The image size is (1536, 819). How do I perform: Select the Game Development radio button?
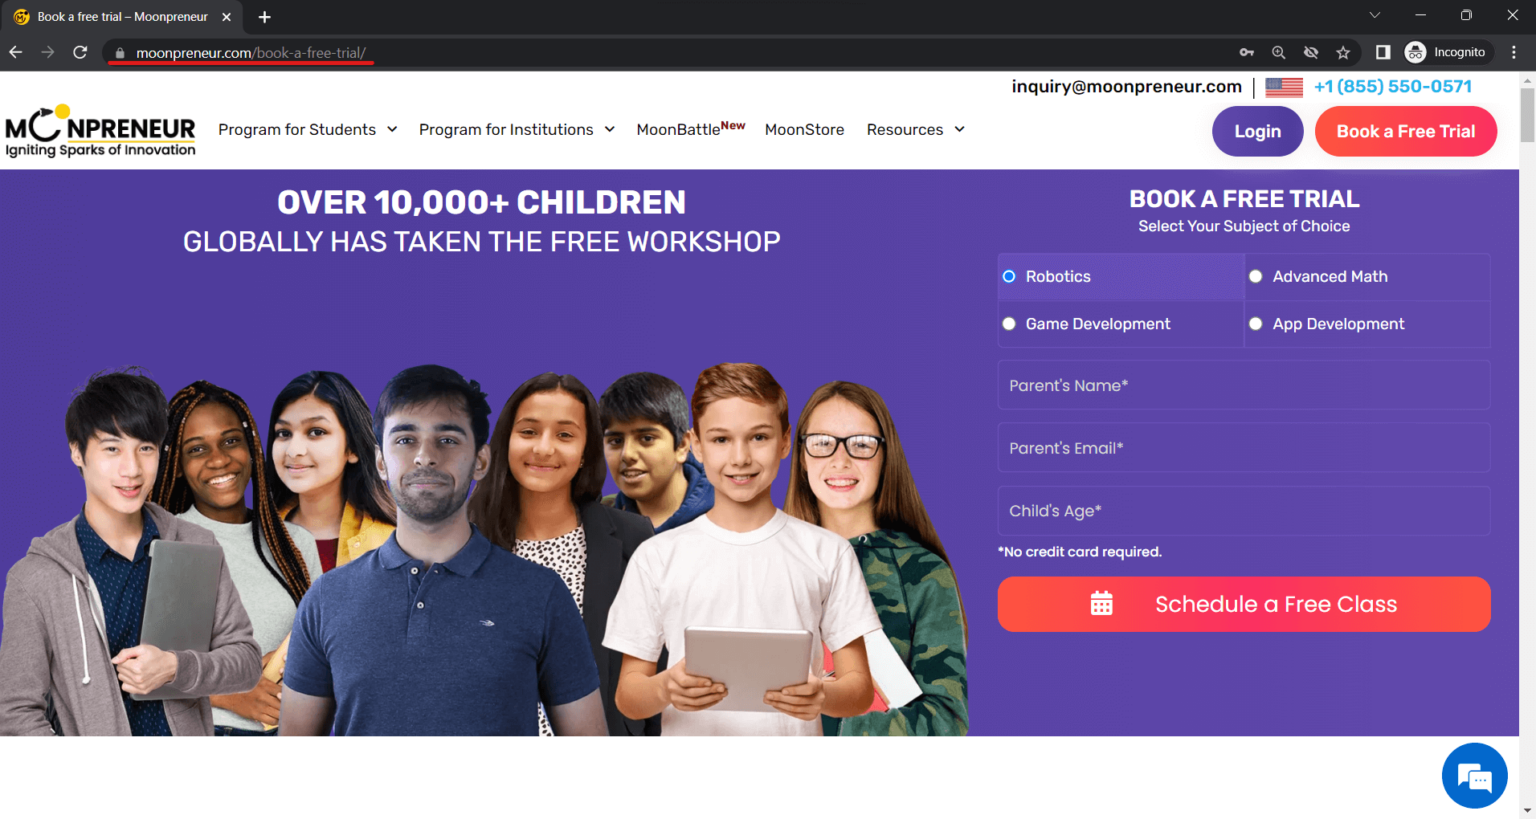1009,324
